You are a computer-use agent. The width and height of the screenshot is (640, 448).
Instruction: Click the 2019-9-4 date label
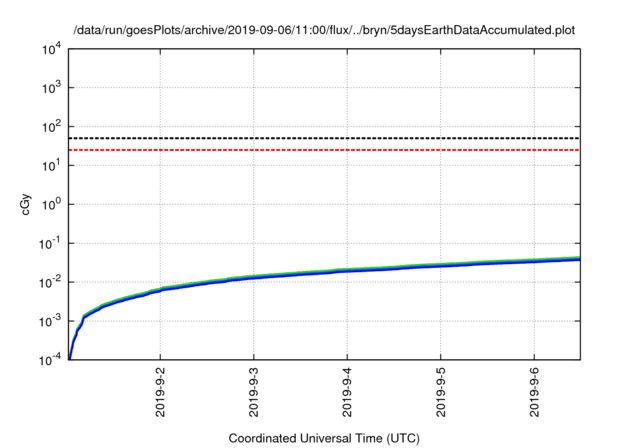coord(347,392)
